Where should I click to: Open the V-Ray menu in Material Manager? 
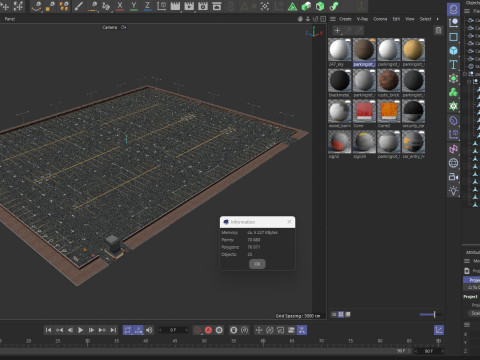(362, 19)
